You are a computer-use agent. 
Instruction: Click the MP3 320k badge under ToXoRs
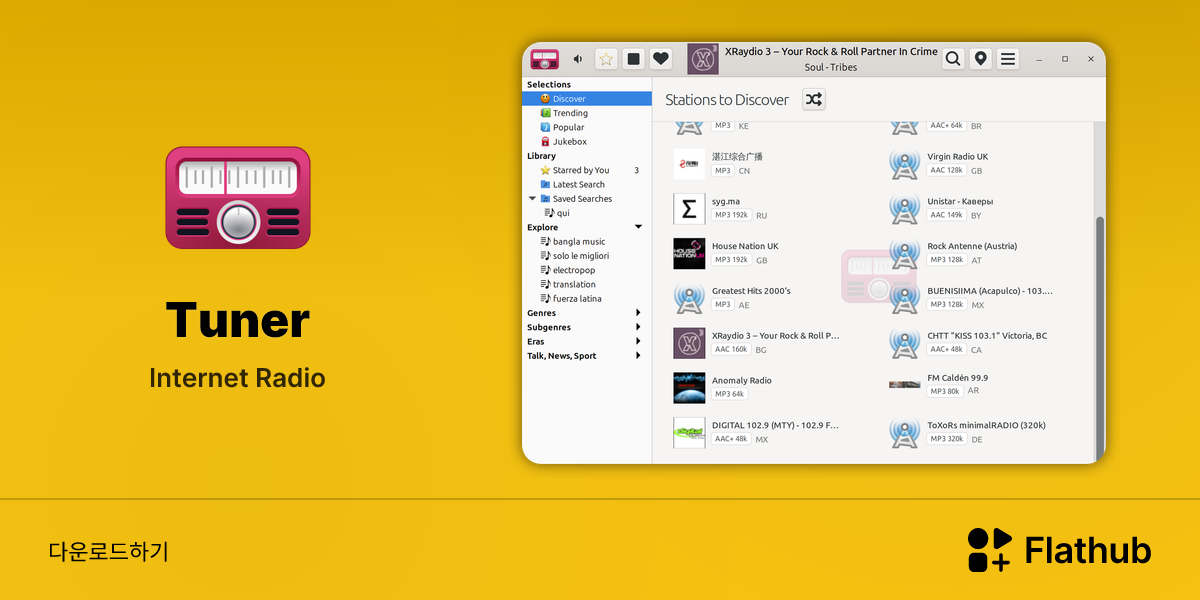point(946,439)
